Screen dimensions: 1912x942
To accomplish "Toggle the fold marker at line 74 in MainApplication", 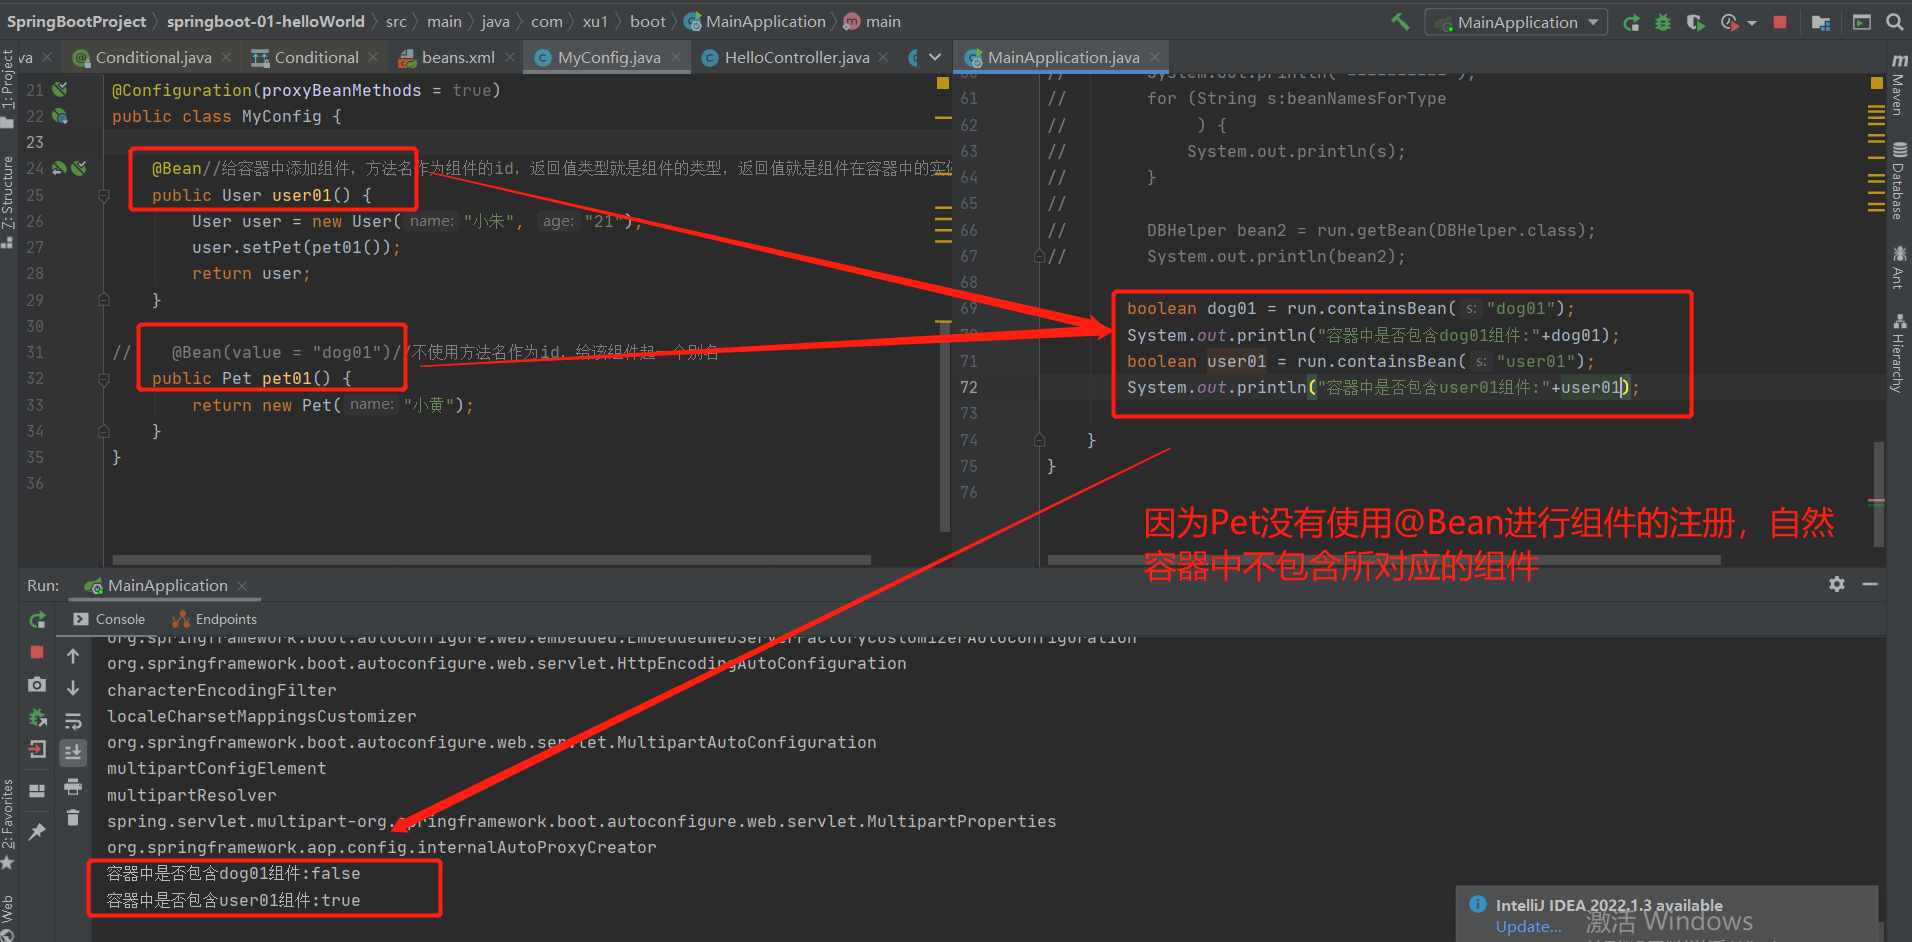I will click(1040, 440).
